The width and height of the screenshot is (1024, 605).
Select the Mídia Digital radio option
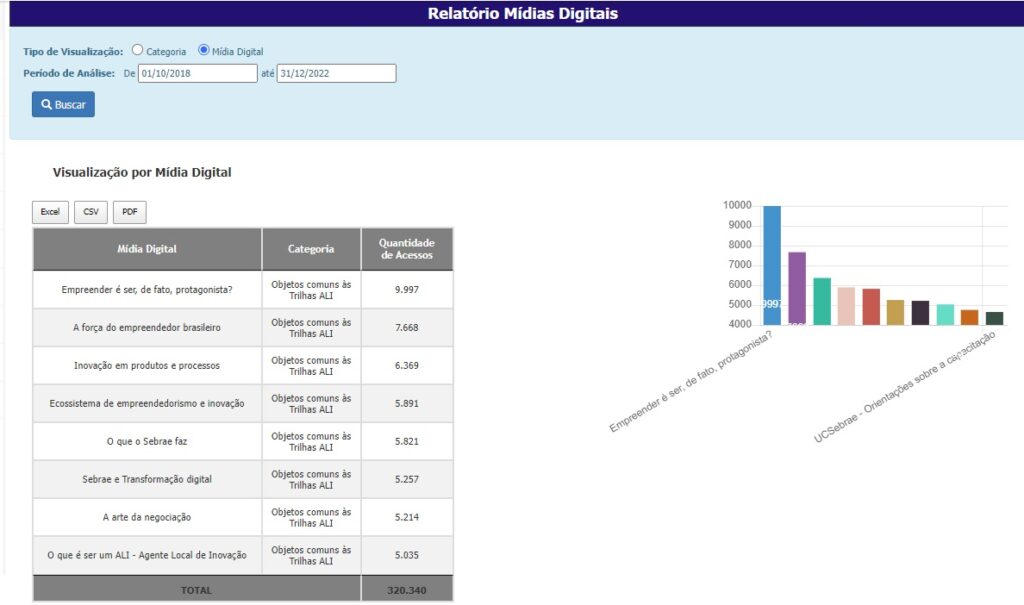pos(204,50)
